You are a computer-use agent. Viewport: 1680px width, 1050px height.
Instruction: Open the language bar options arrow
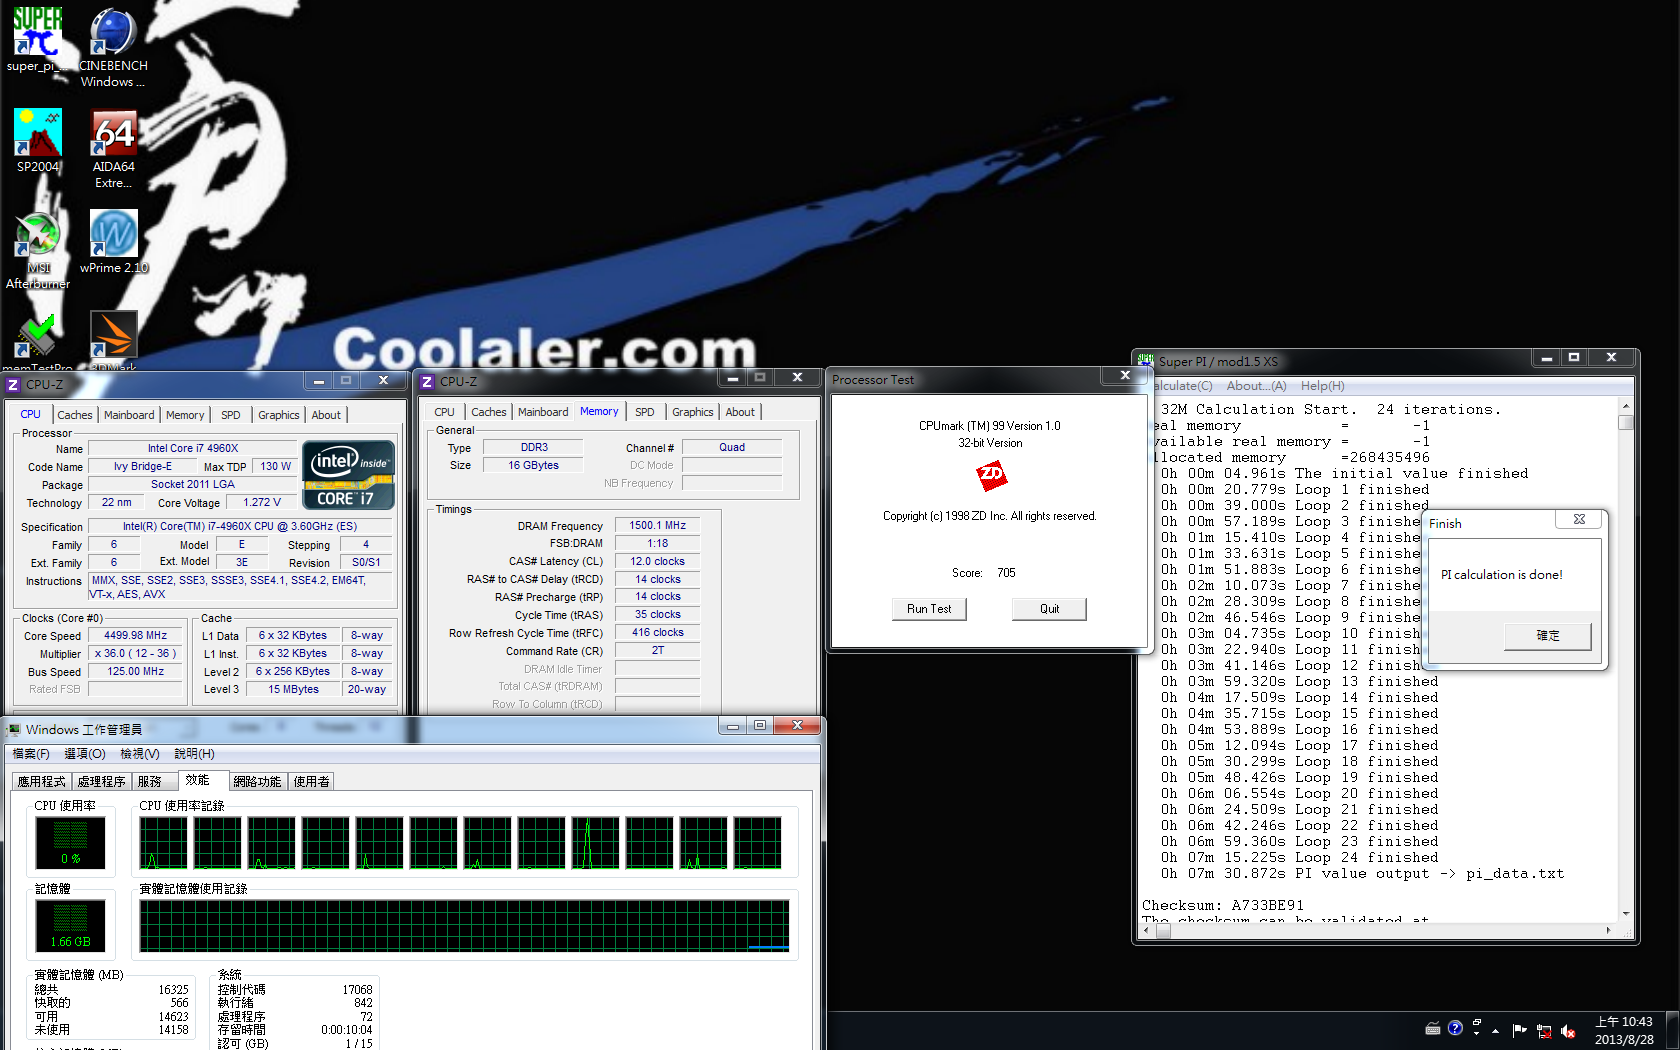tap(1477, 1032)
